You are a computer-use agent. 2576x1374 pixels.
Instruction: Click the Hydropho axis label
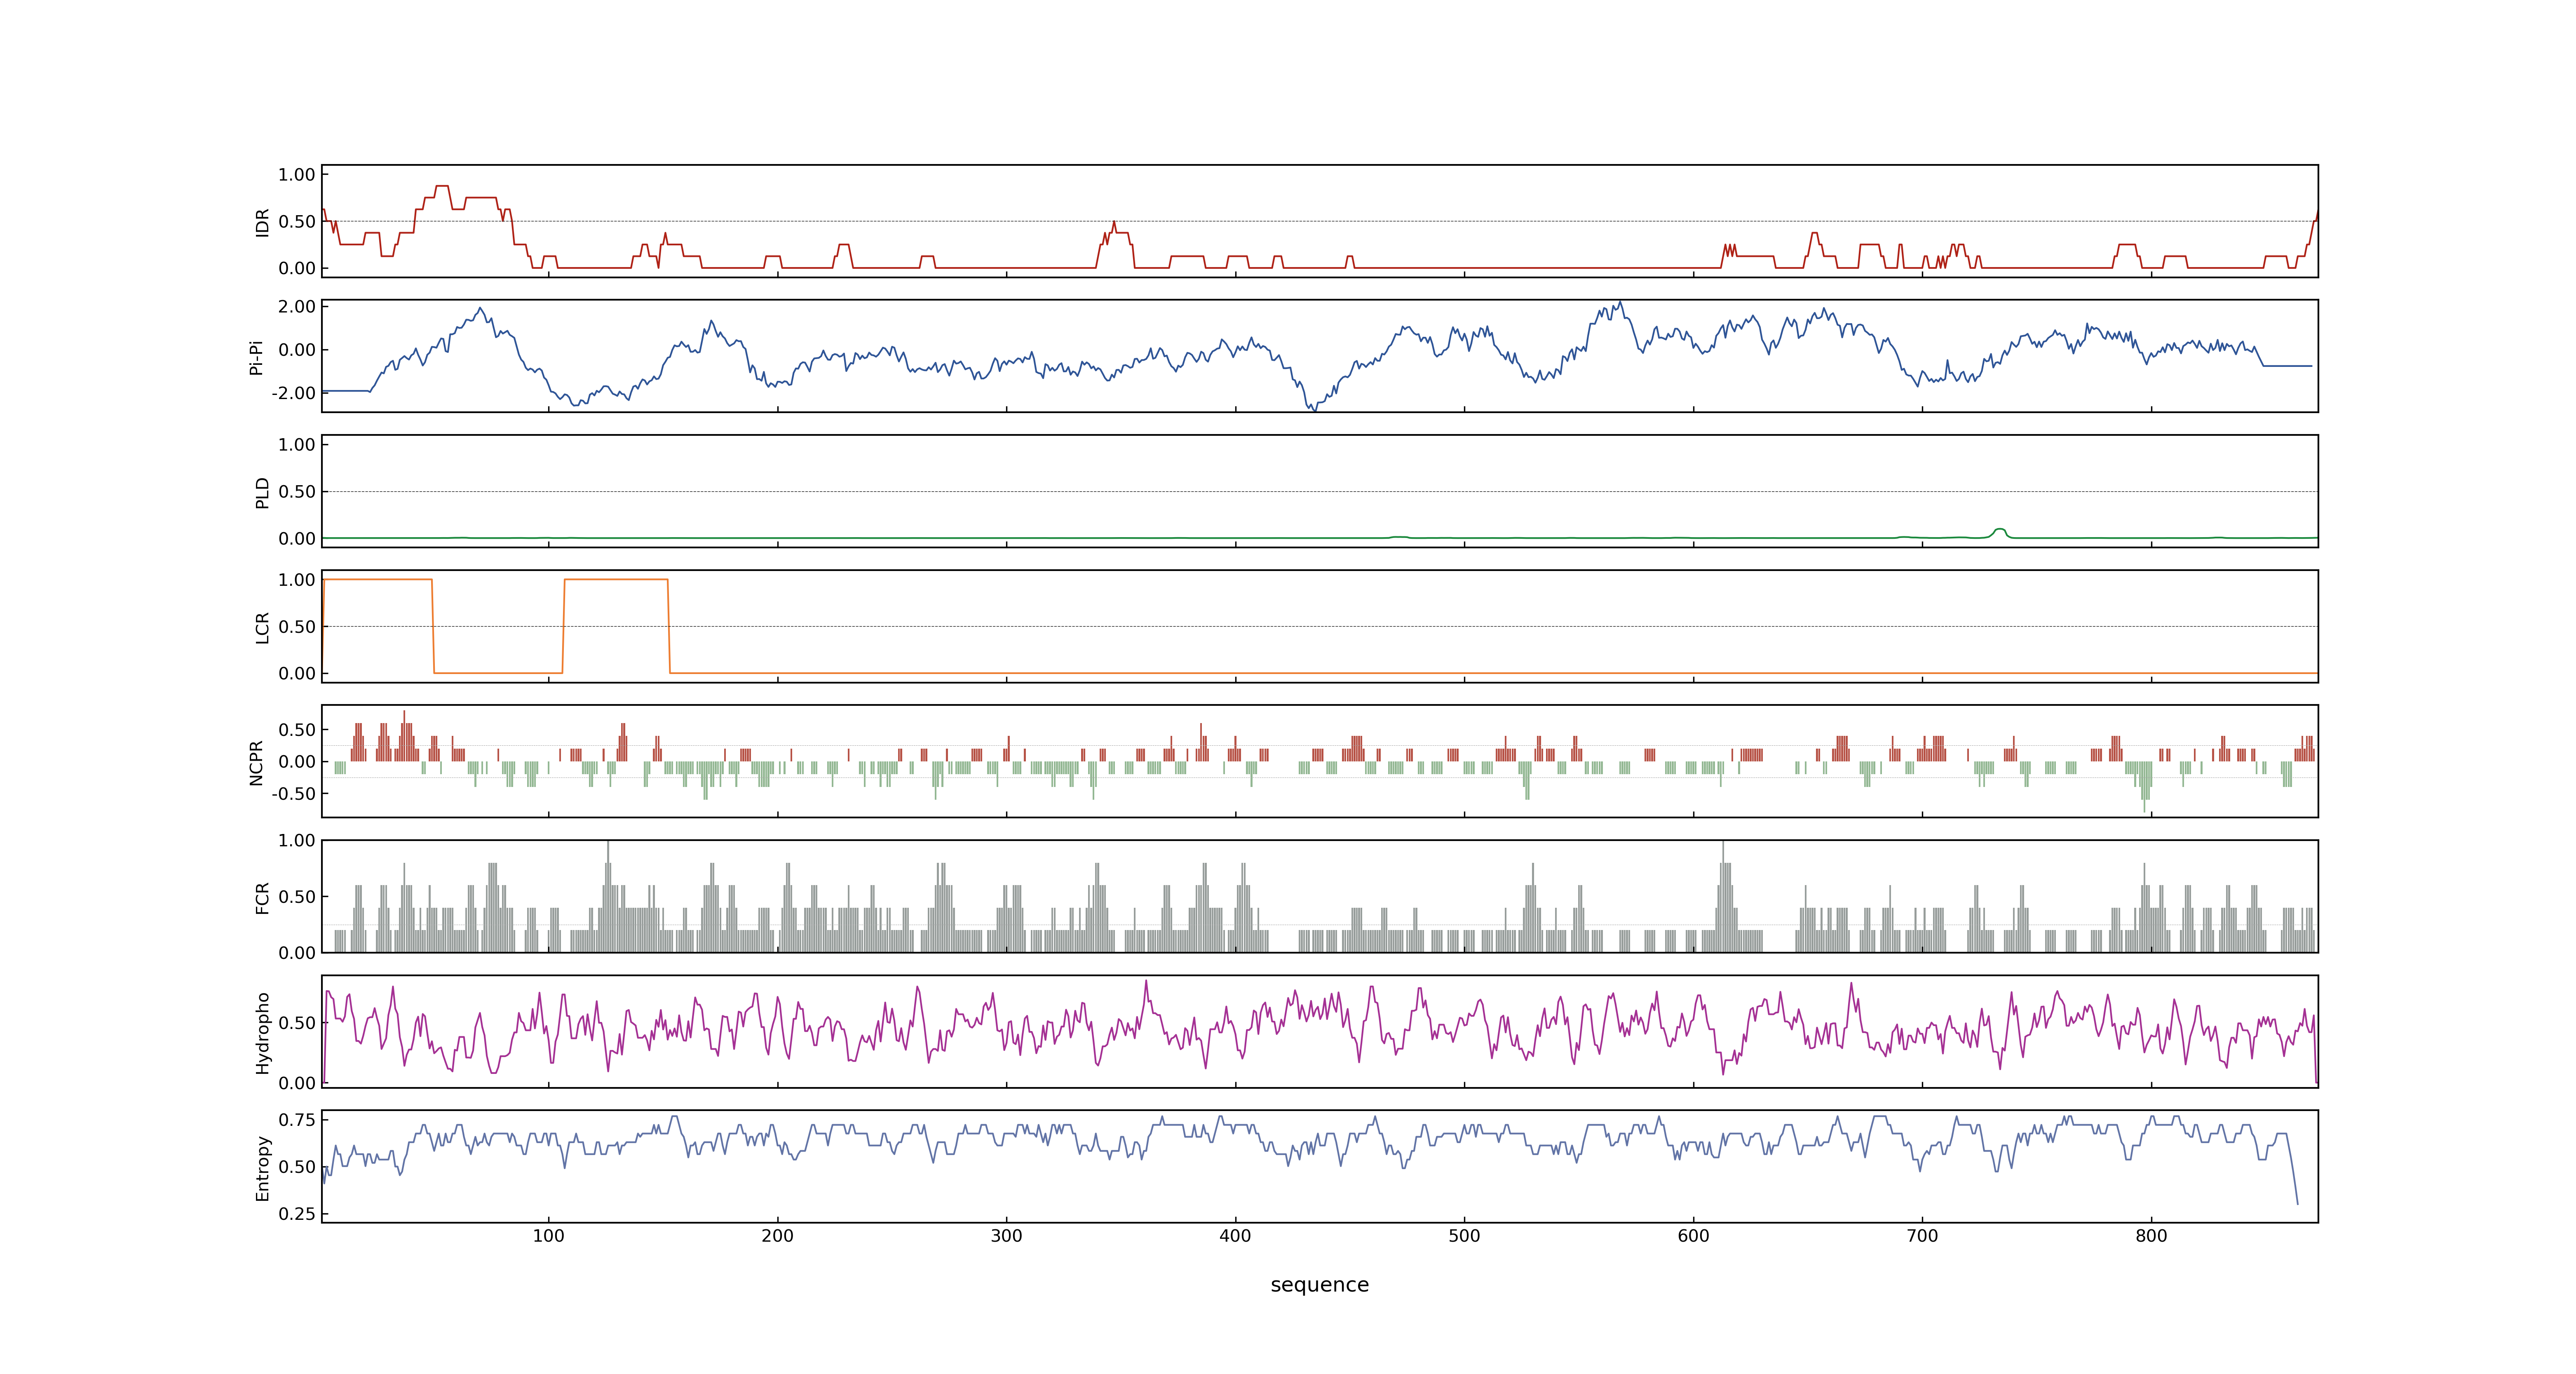click(x=262, y=1033)
